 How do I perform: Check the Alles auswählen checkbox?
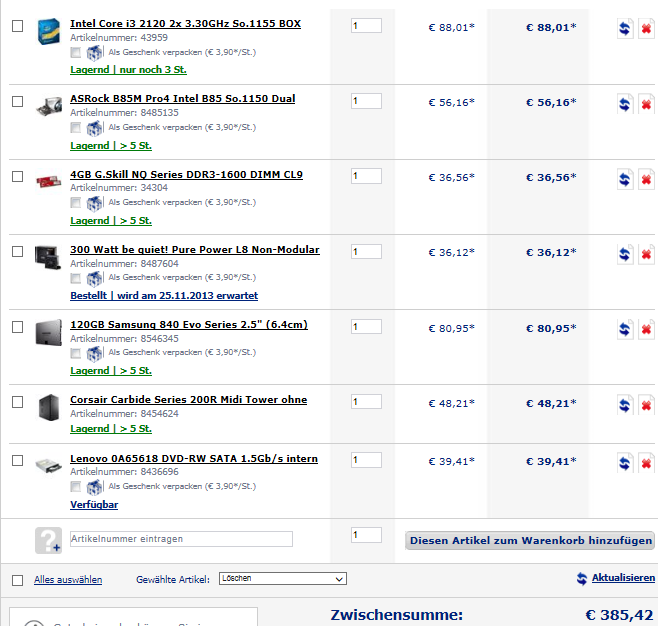pos(17,580)
